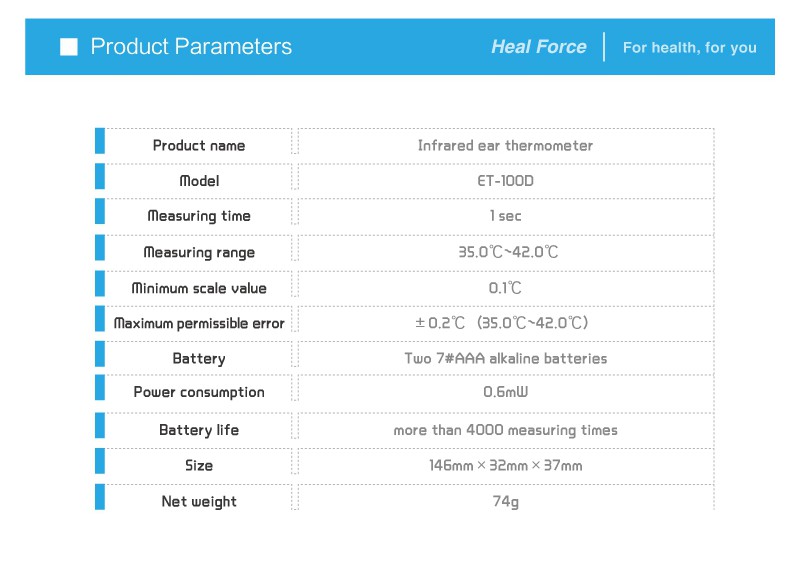
Task: Click the Maximum permissible error label
Action: [x=199, y=323]
